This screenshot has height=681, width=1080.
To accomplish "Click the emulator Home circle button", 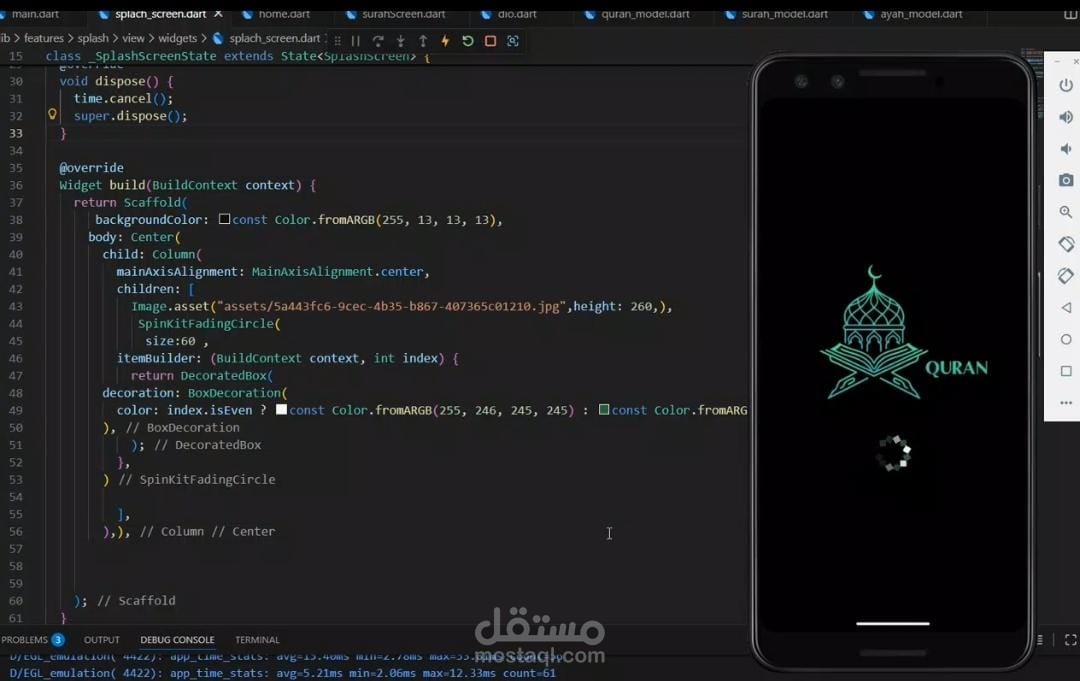I will [x=1066, y=339].
